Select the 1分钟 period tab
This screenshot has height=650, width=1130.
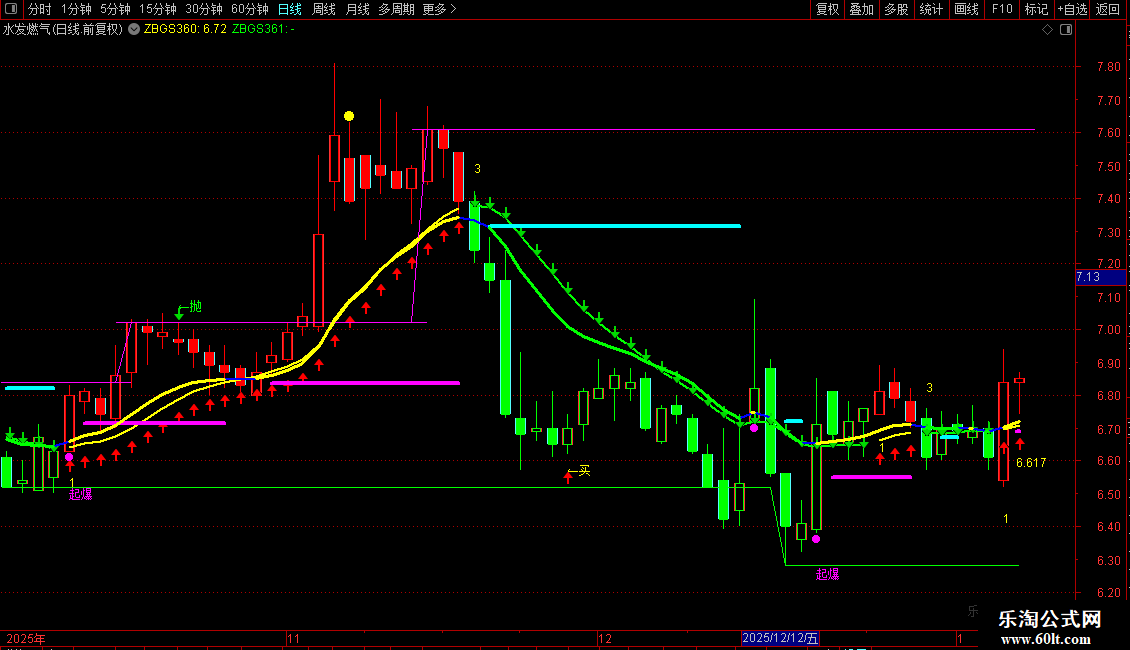(x=76, y=9)
